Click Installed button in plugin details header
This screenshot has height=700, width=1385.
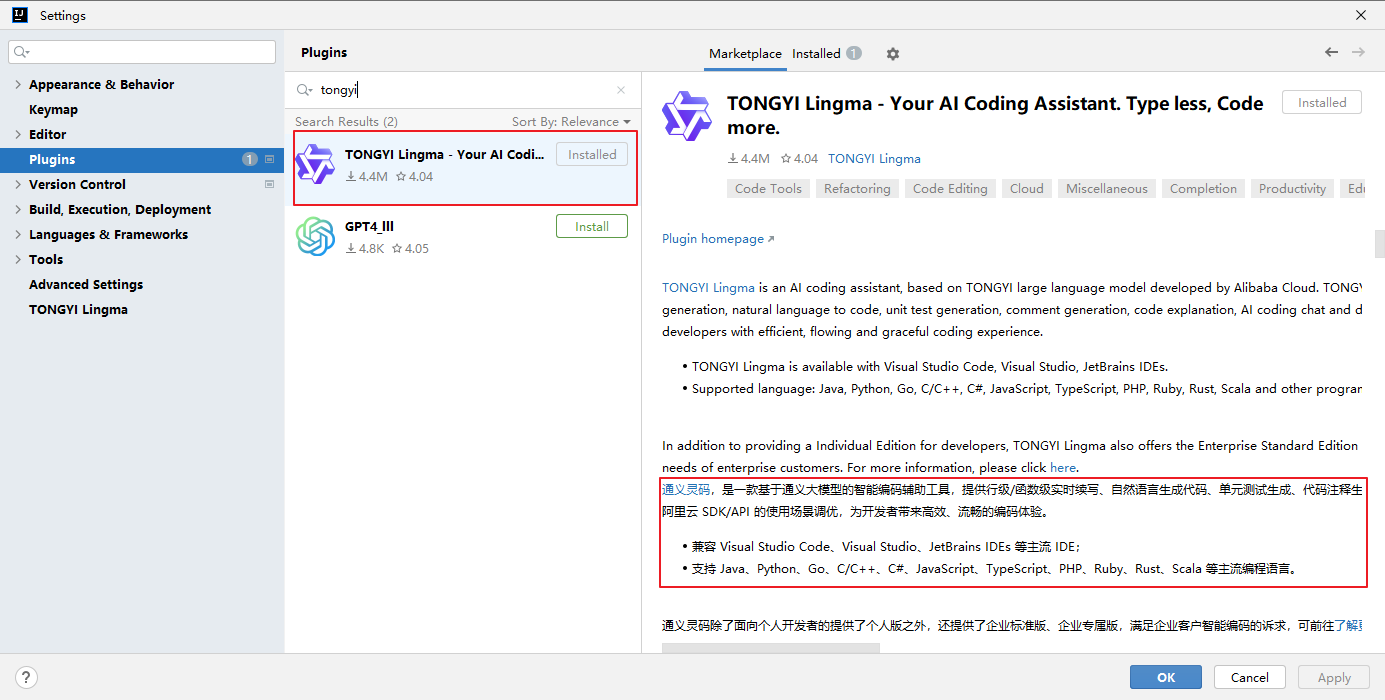coord(1322,103)
